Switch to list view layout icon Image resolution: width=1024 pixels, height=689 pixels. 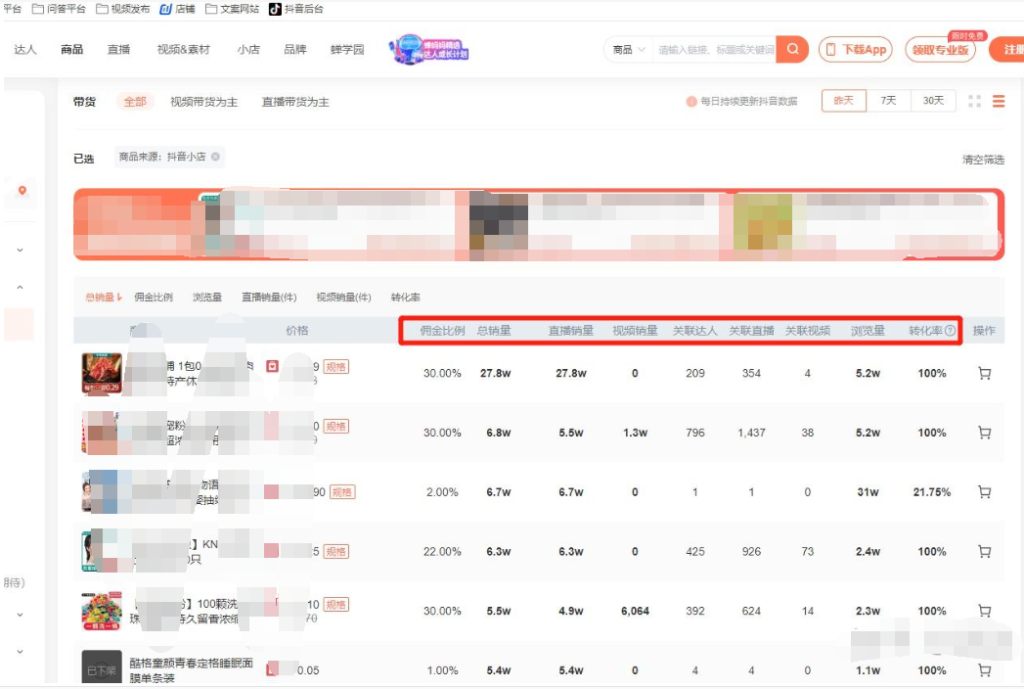(998, 101)
